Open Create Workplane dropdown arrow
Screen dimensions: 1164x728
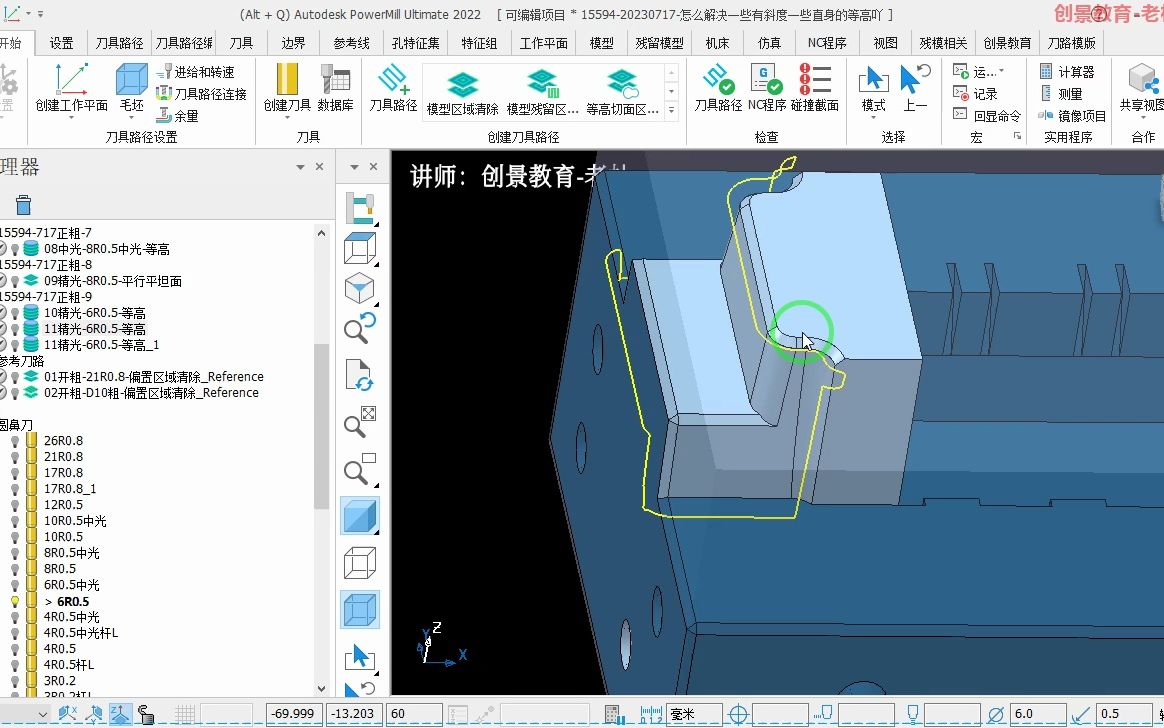[x=71, y=118]
